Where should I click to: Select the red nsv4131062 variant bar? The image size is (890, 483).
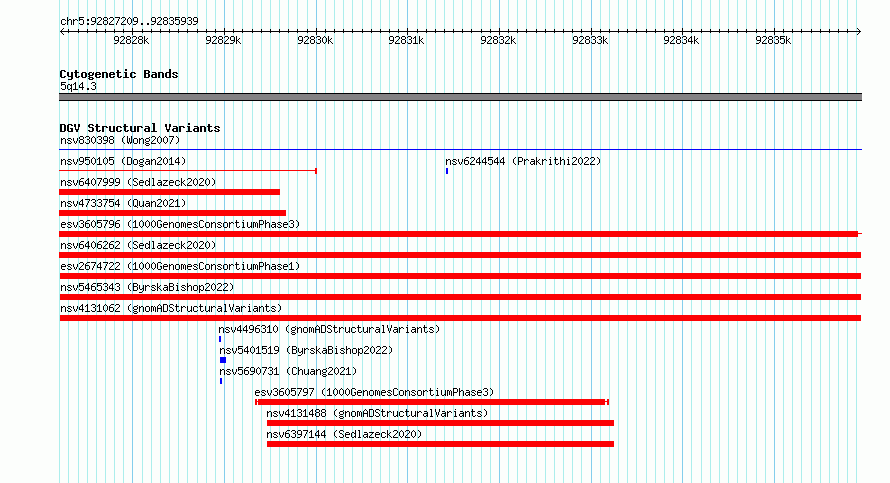pos(460,318)
